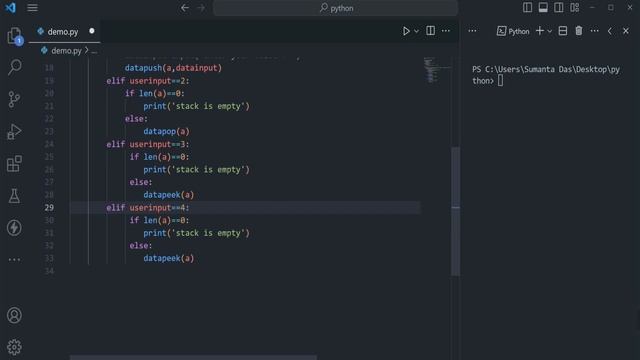The height and width of the screenshot is (360, 640).
Task: Click 'if len(a)==0:' on line 25
Action: point(159,157)
